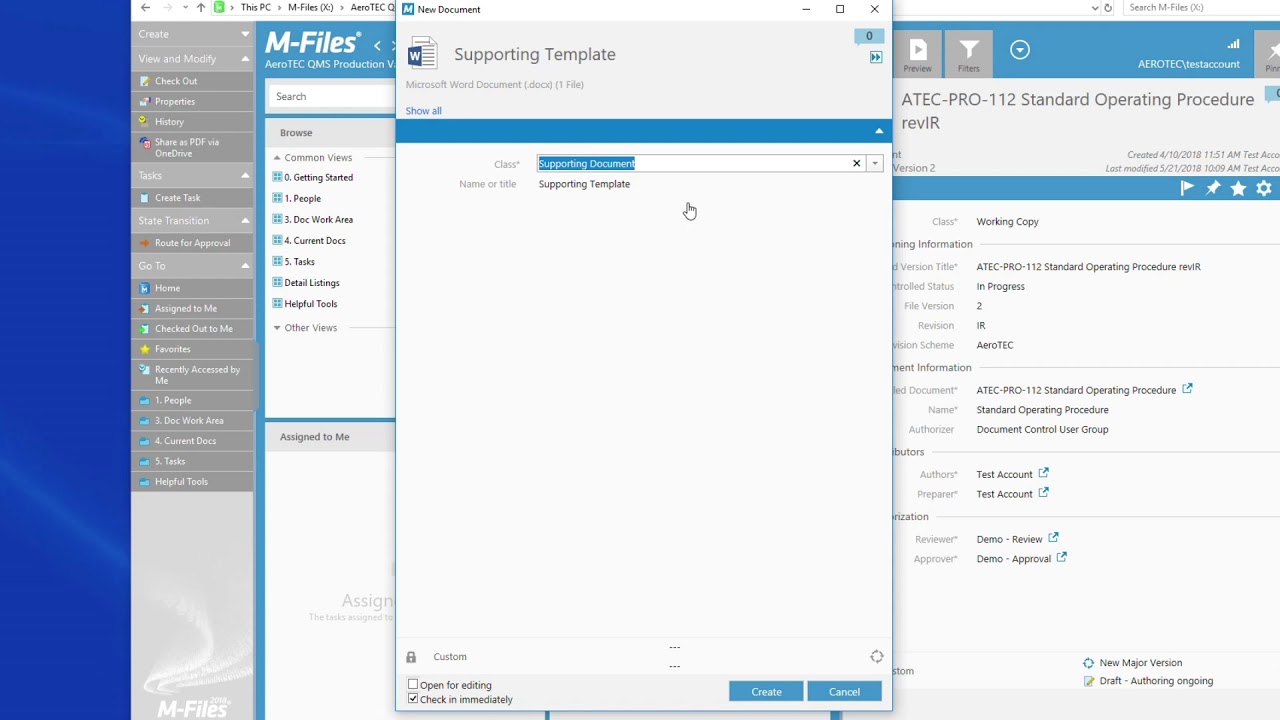Collapse the dialog properties header arrow
This screenshot has height=720, width=1280.
pyautogui.click(x=879, y=131)
